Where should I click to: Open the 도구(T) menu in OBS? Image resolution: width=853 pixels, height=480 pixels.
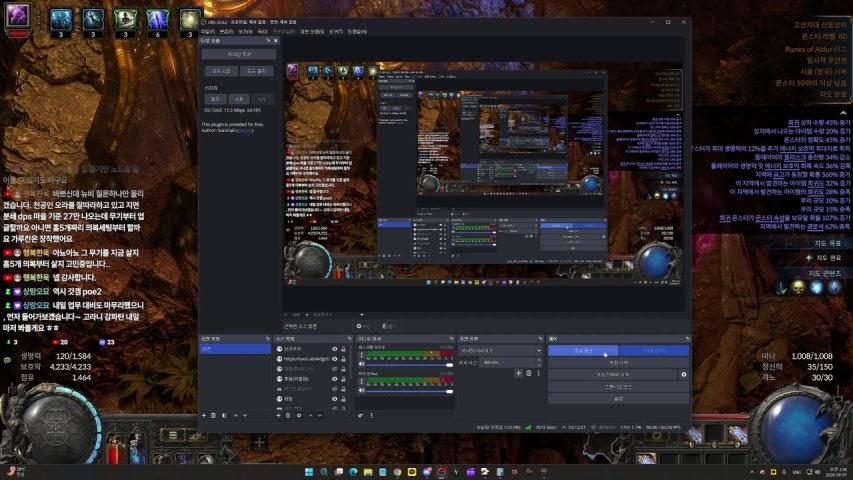click(x=336, y=32)
